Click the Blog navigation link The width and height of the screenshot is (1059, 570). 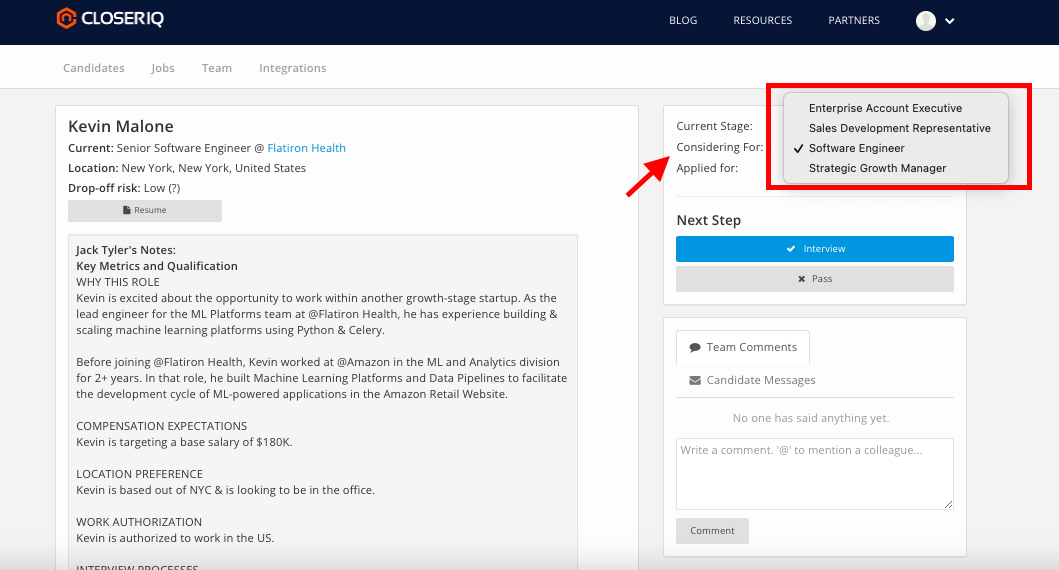click(683, 20)
